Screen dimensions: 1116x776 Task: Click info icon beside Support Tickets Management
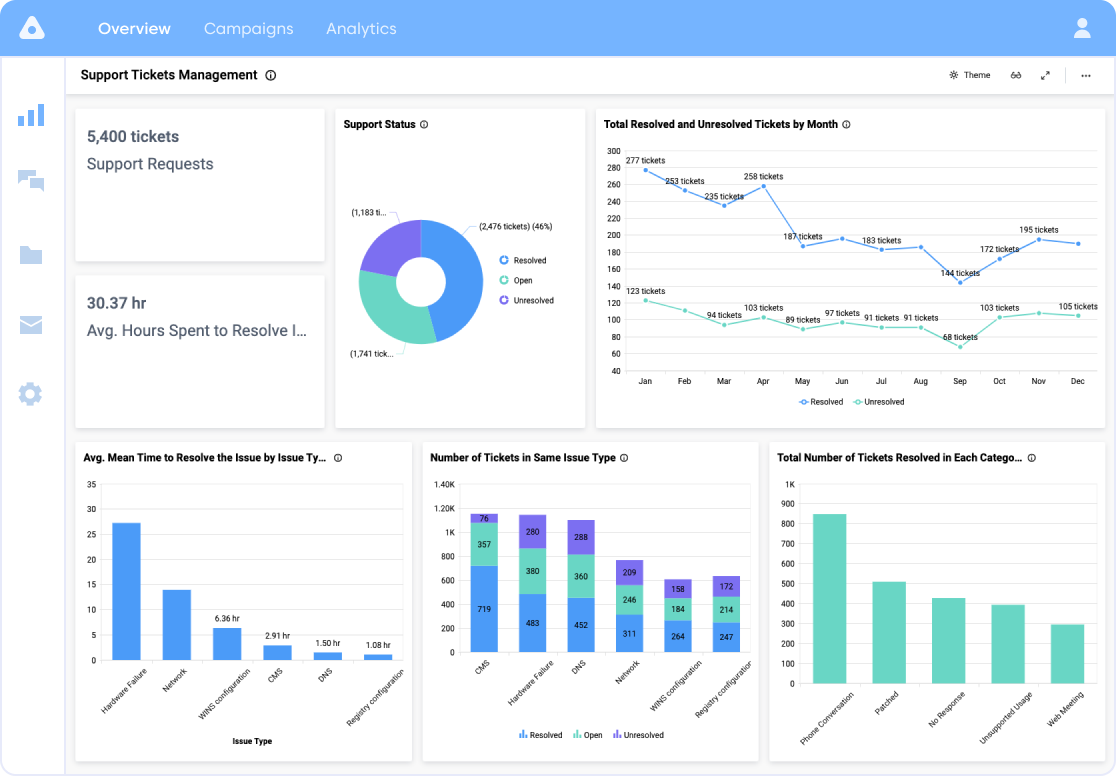270,75
